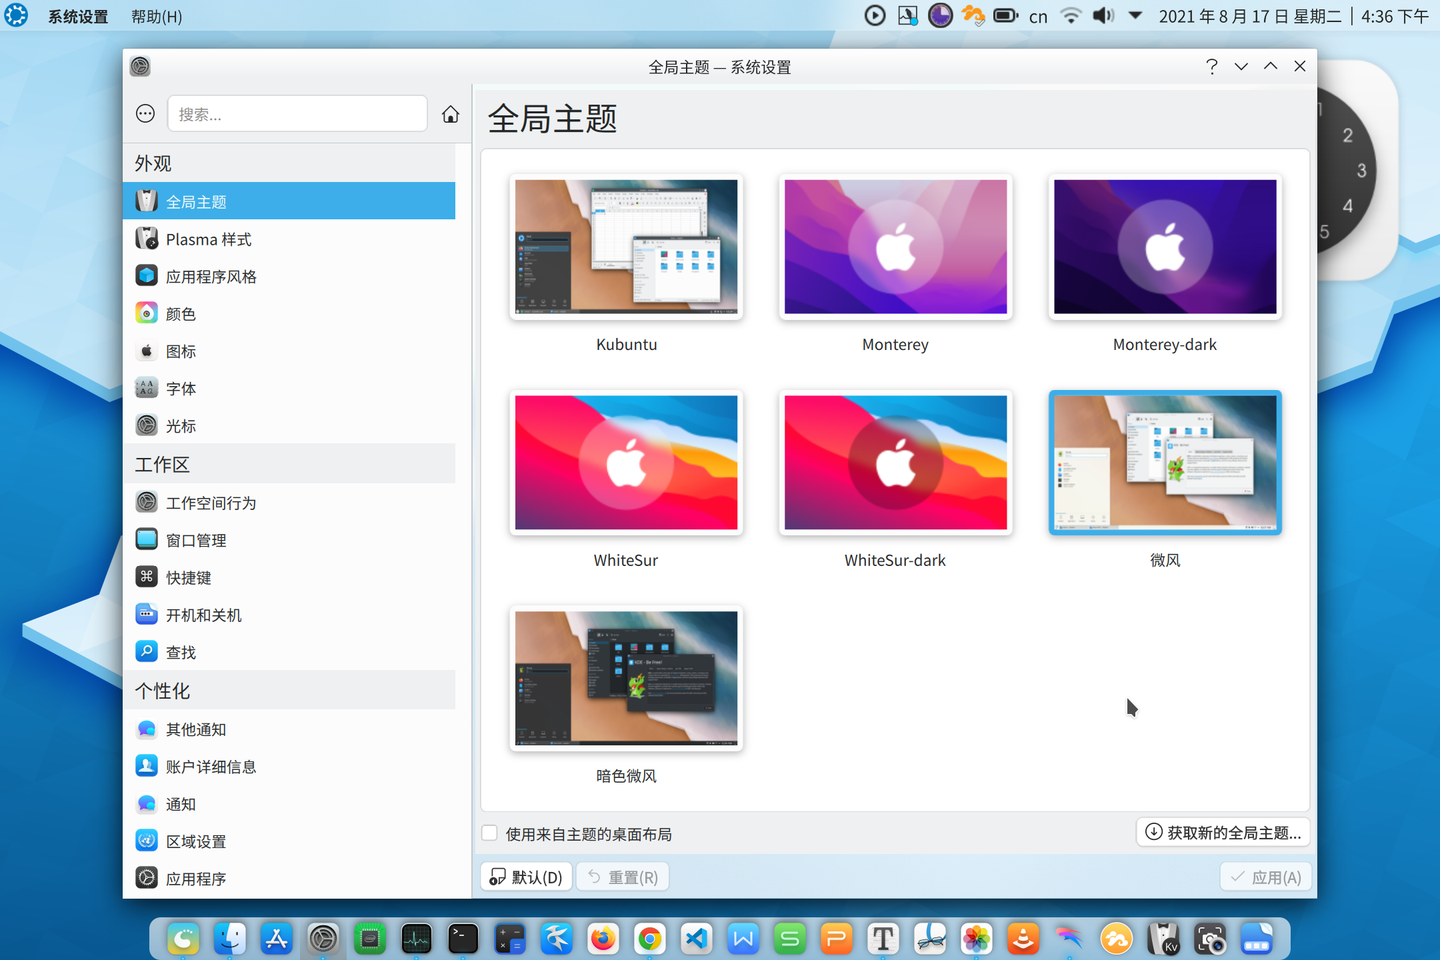Image resolution: width=1440 pixels, height=960 pixels.
Task: Click the 应用(A) apply button
Action: pyautogui.click(x=1266, y=877)
